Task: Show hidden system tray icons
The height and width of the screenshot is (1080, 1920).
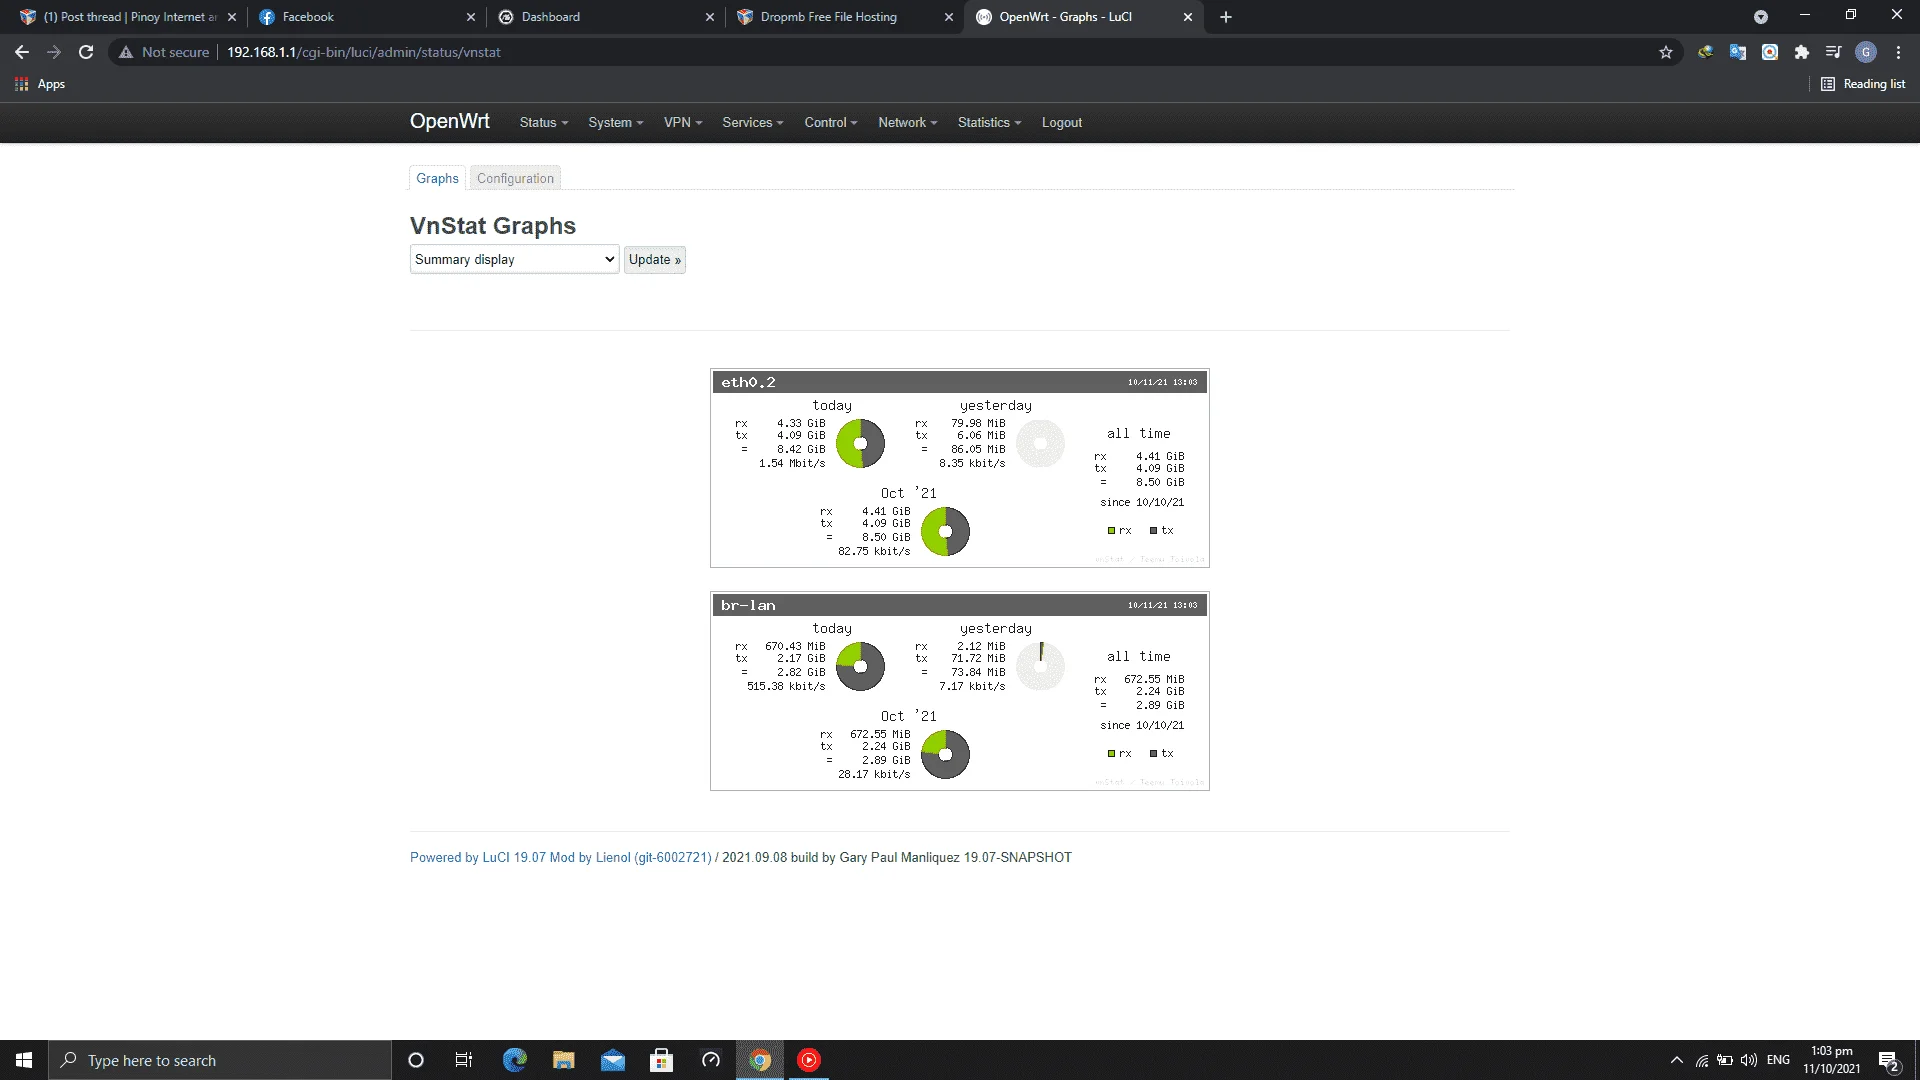Action: [1676, 1060]
